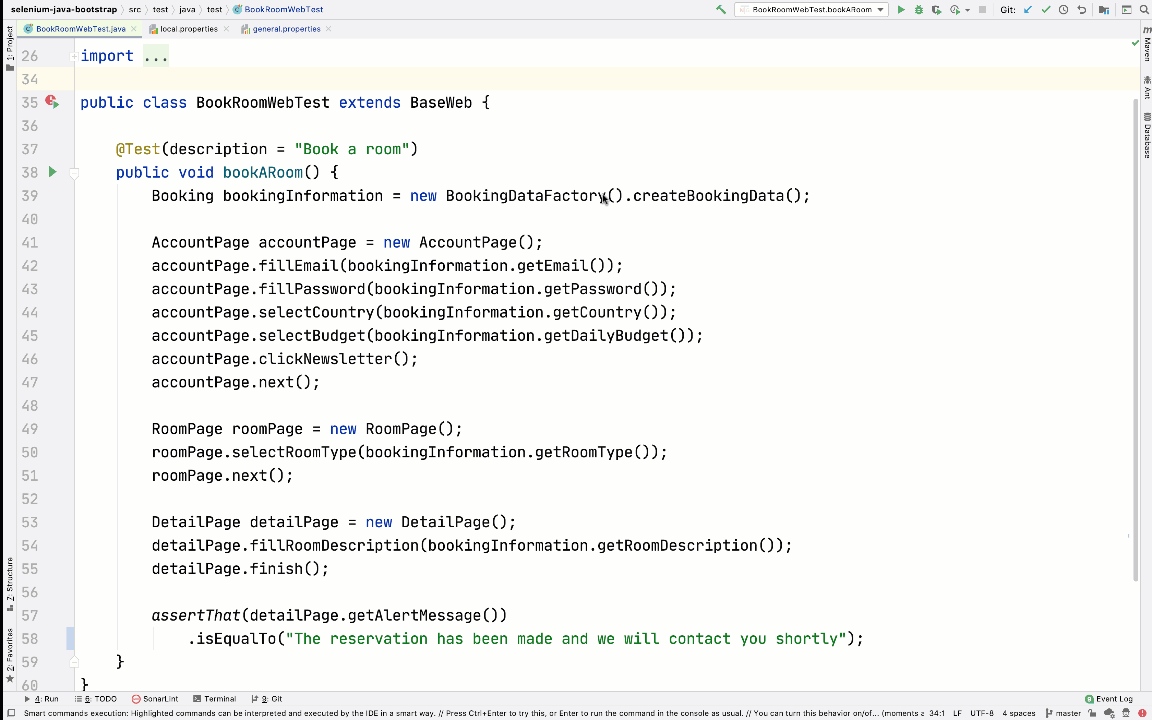This screenshot has height=720, width=1152.
Task: Open the Project tool window
Action: 10,48
